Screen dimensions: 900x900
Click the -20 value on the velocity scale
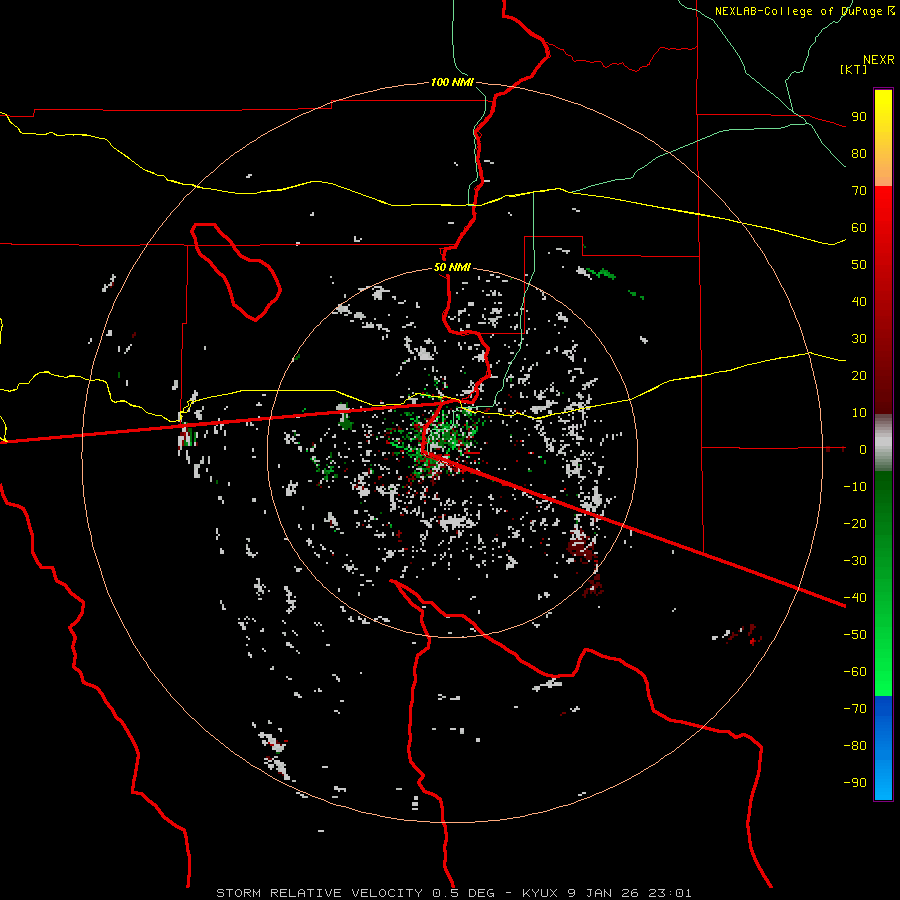[855, 524]
